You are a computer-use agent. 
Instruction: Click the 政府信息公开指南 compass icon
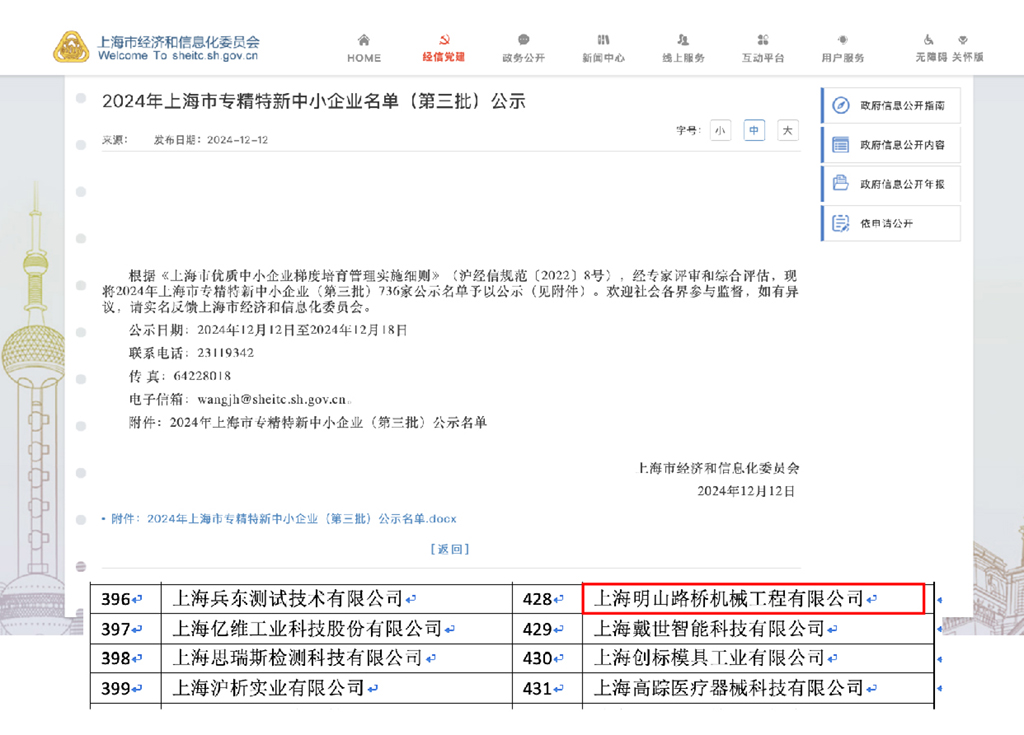click(838, 105)
